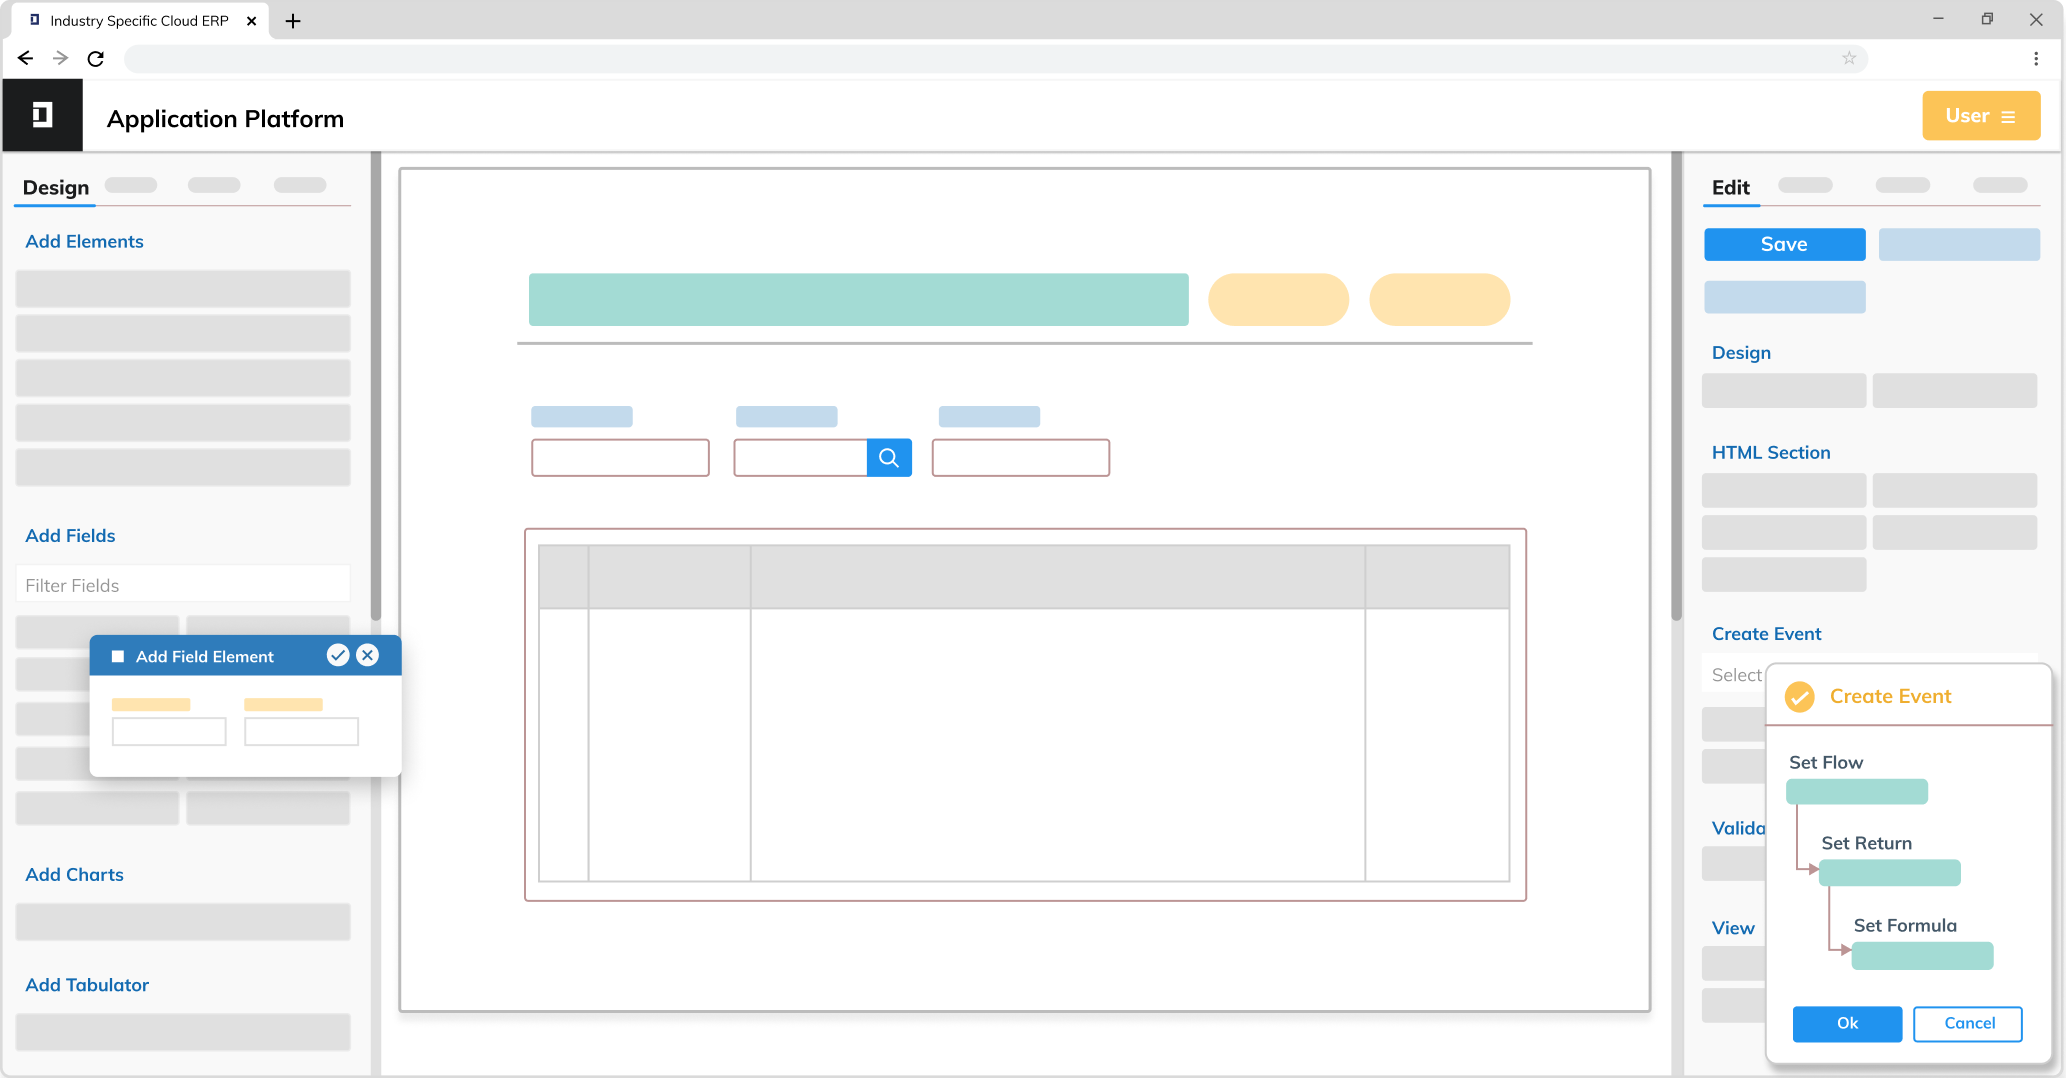
Task: Select the Set Flow node in the event flow
Action: (1857, 791)
